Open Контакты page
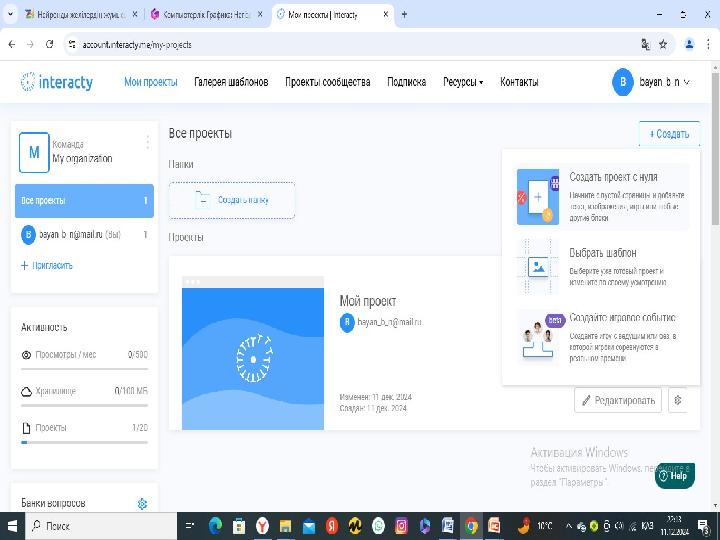Image resolution: width=720 pixels, height=540 pixels. click(519, 82)
